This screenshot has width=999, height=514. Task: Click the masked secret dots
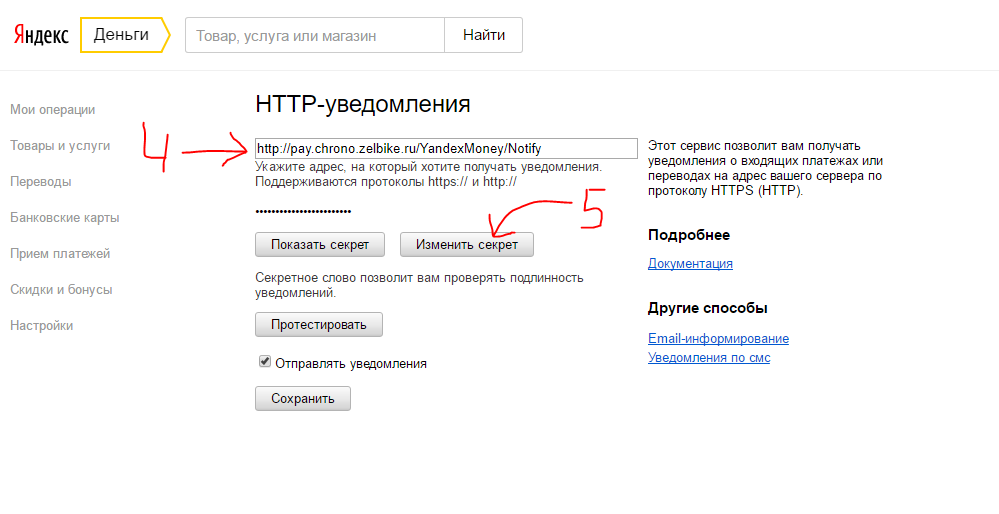click(303, 211)
